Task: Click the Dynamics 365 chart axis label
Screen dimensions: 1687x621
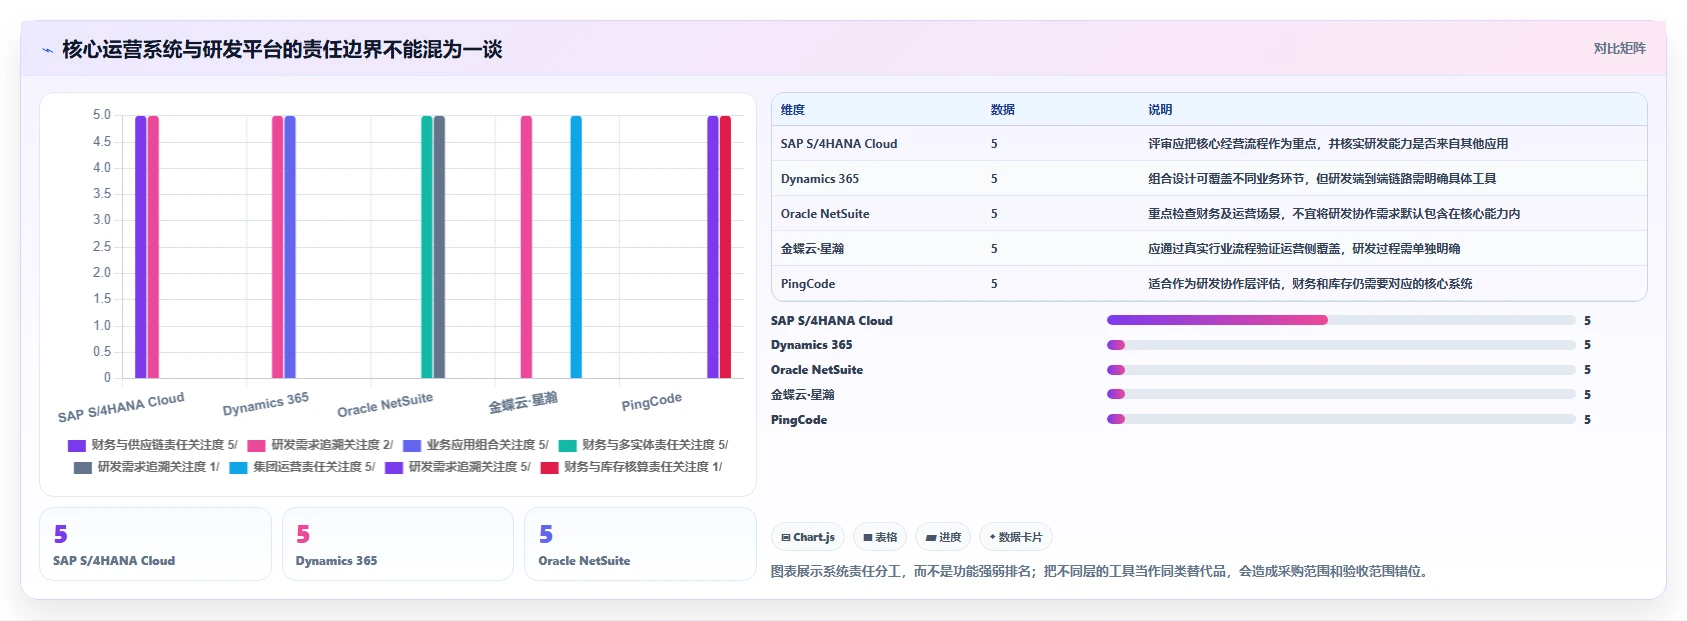Action: click(266, 404)
